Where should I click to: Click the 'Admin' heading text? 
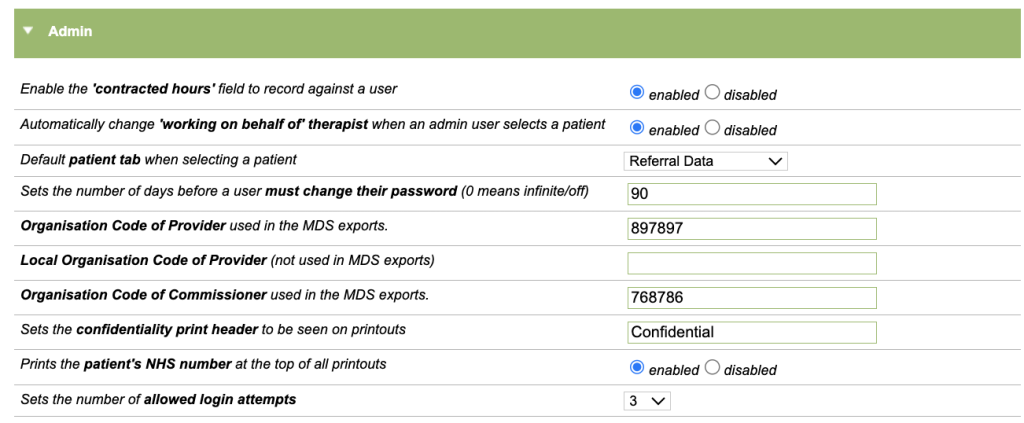tap(70, 32)
